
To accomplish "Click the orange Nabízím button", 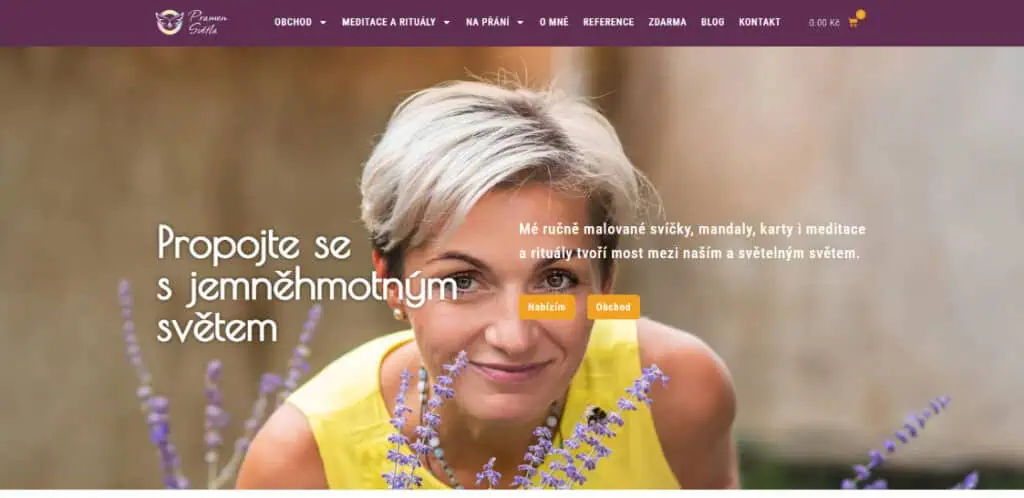I will pos(547,307).
